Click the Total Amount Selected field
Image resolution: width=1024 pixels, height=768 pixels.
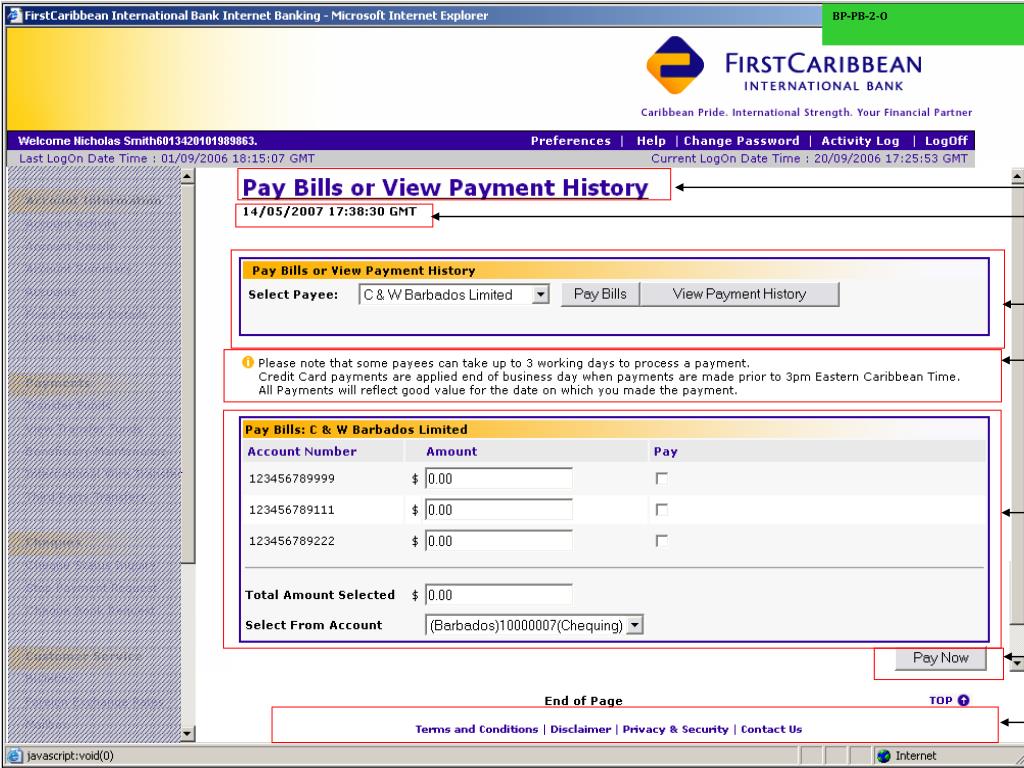click(499, 595)
